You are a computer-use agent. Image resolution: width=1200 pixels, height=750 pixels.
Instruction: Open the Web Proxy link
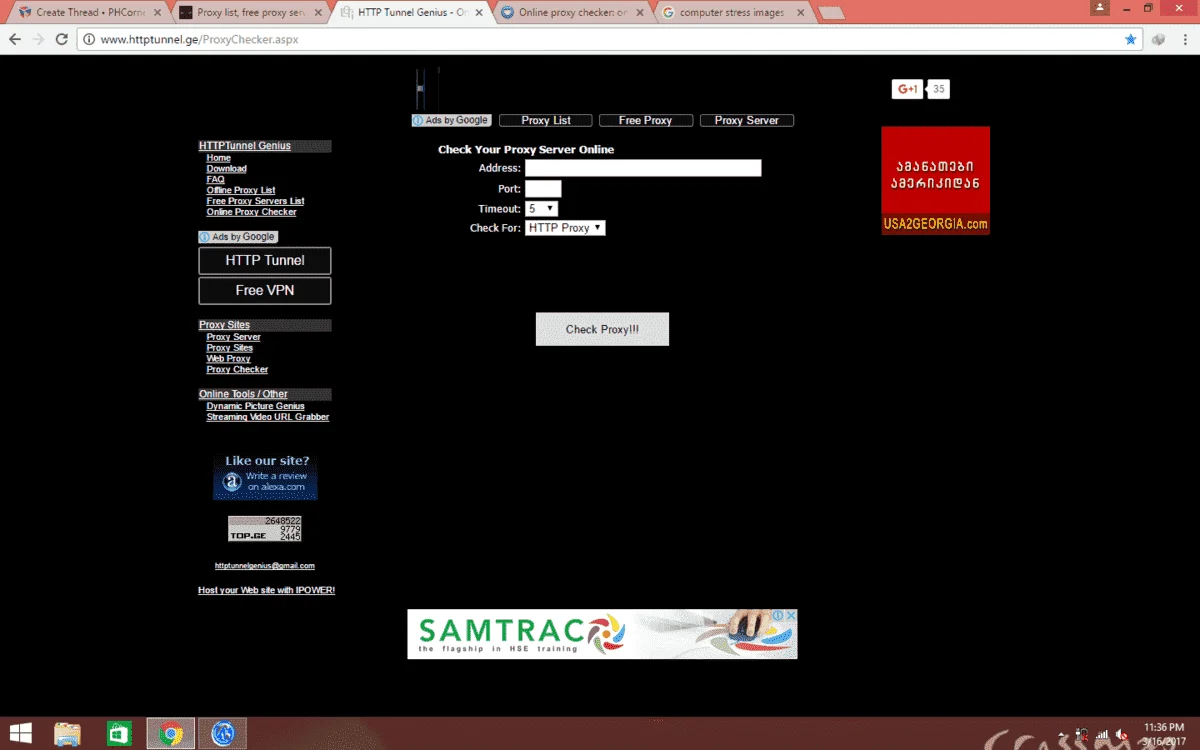[228, 358]
